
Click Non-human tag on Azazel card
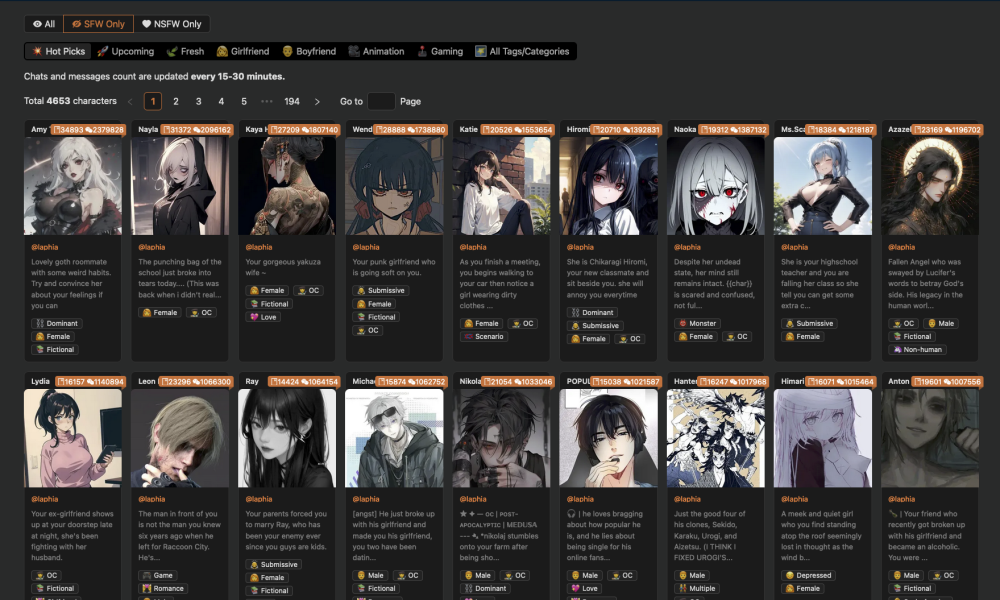click(x=916, y=349)
